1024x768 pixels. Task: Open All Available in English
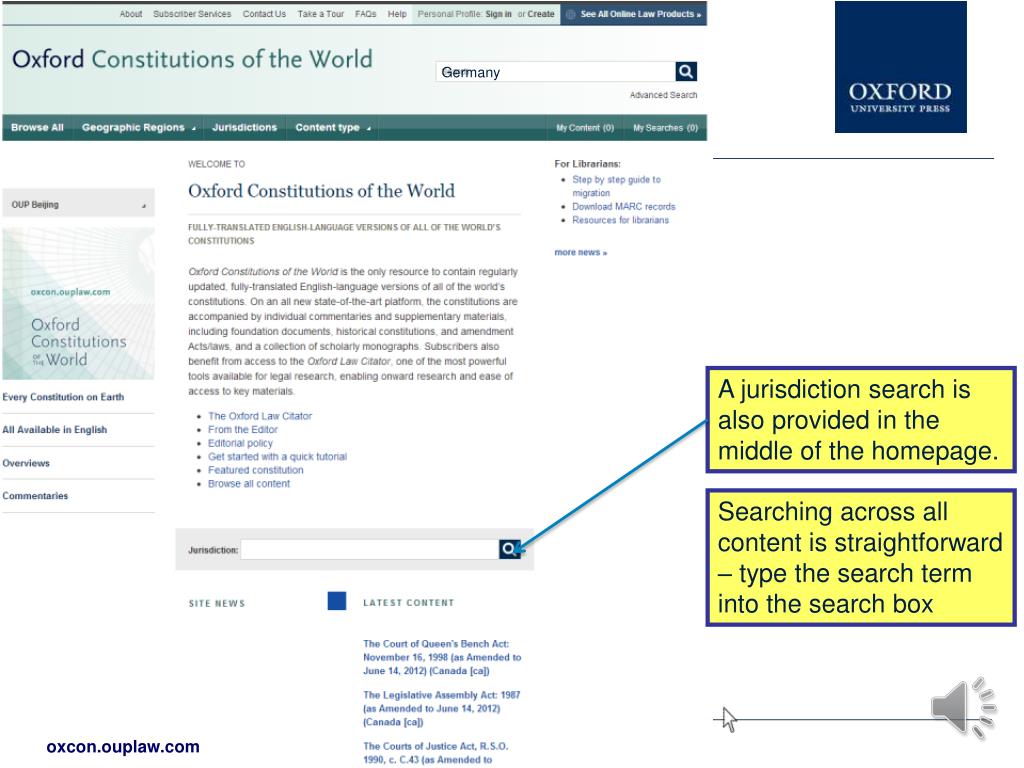click(x=55, y=430)
